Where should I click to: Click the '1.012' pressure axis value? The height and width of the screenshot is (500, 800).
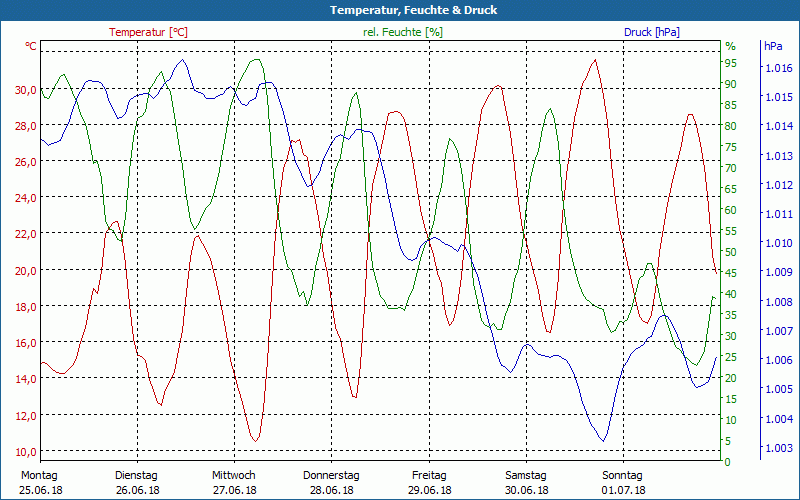(x=779, y=185)
